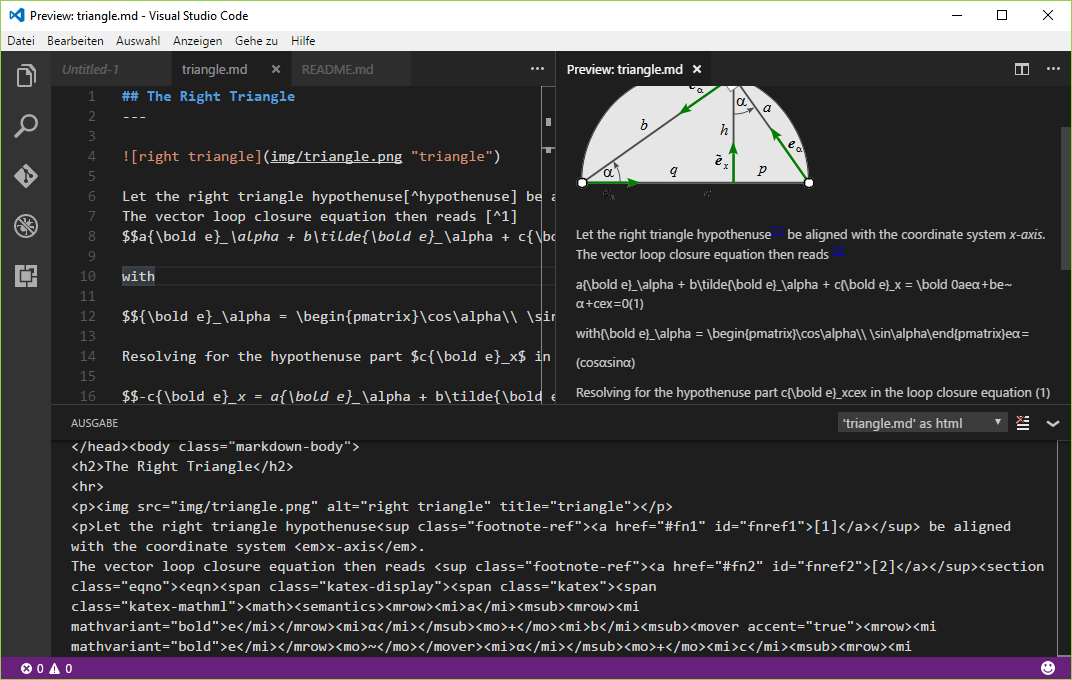This screenshot has height=680, width=1072.
Task: Click line number 1 in the editor
Action: tap(92, 96)
